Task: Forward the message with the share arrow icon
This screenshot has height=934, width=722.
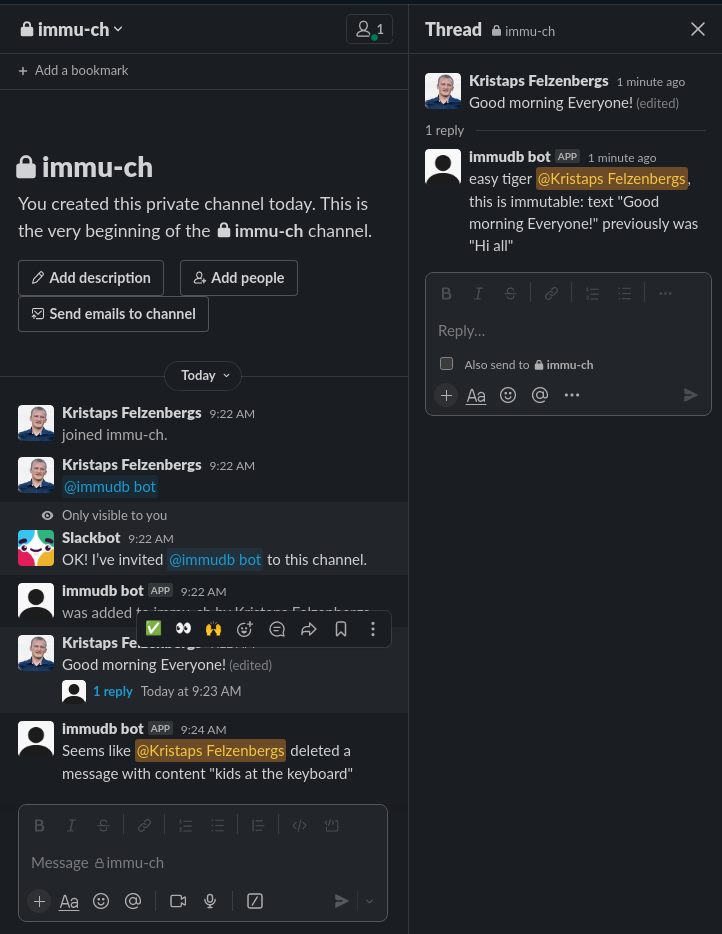Action: coord(309,628)
